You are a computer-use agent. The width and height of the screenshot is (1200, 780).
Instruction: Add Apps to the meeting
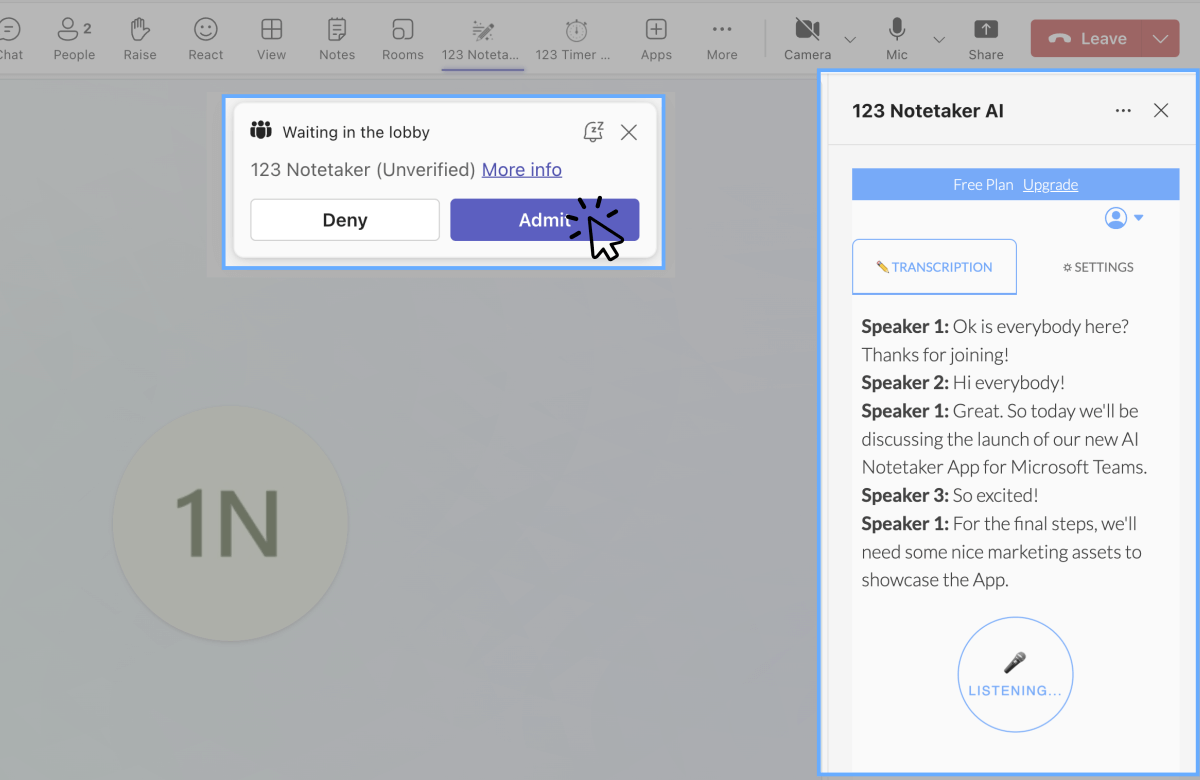656,39
